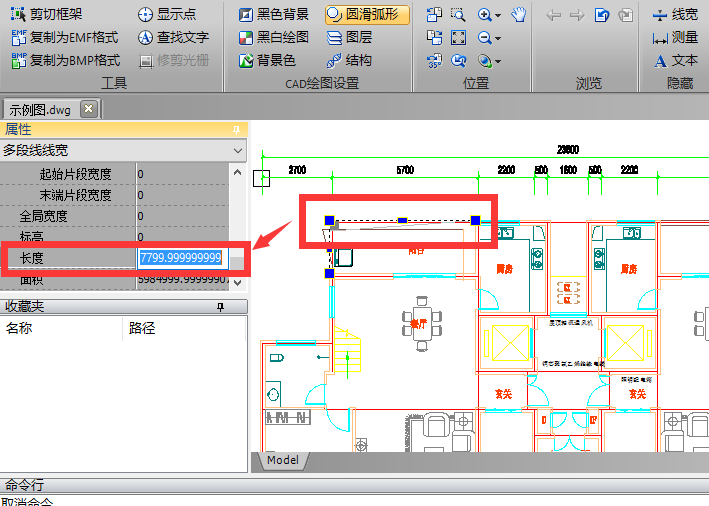Click the previous zoom view icon
The width and height of the screenshot is (709, 506).
pyautogui.click(x=458, y=61)
